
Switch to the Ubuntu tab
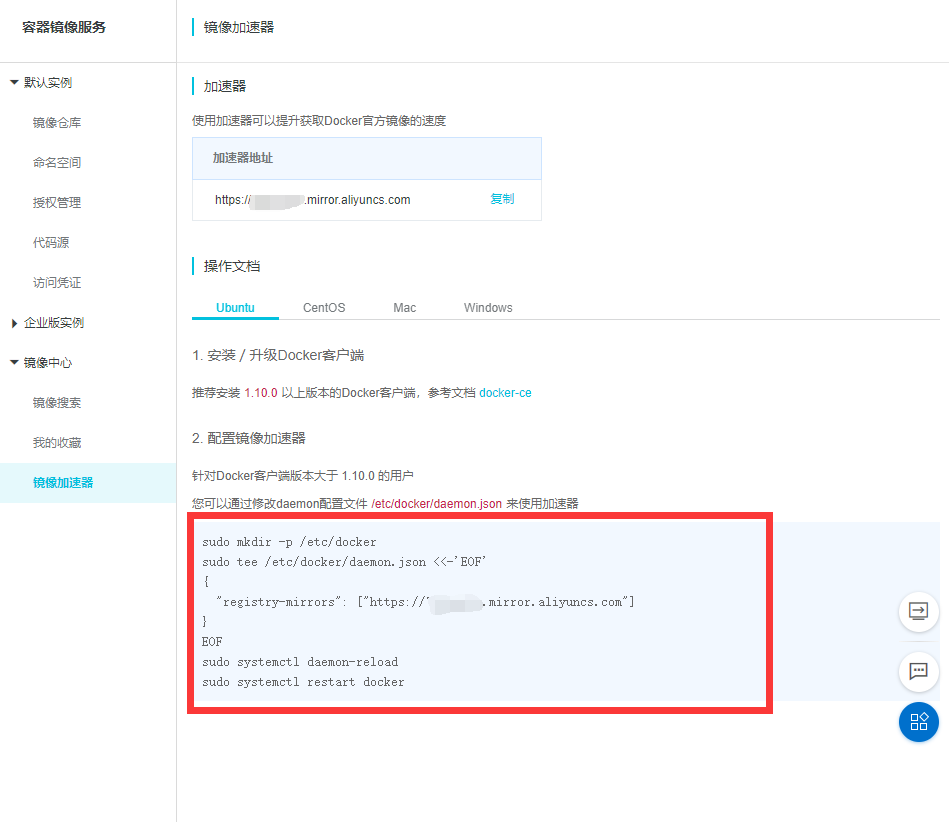point(235,307)
